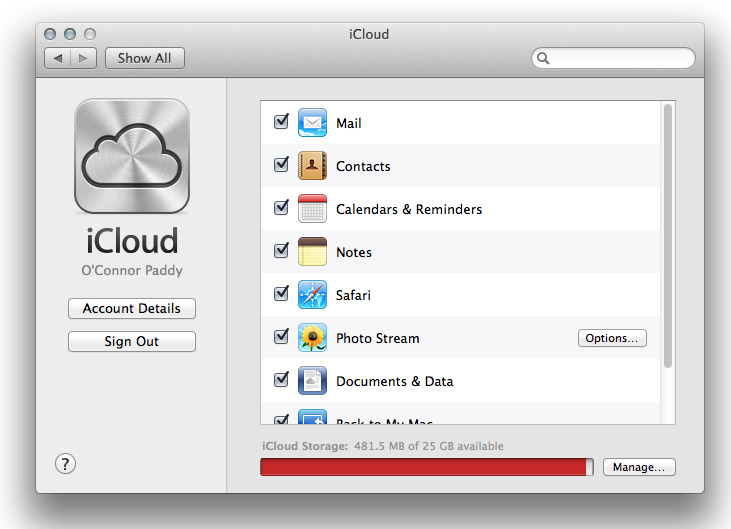Open help with the question mark button

tap(65, 464)
